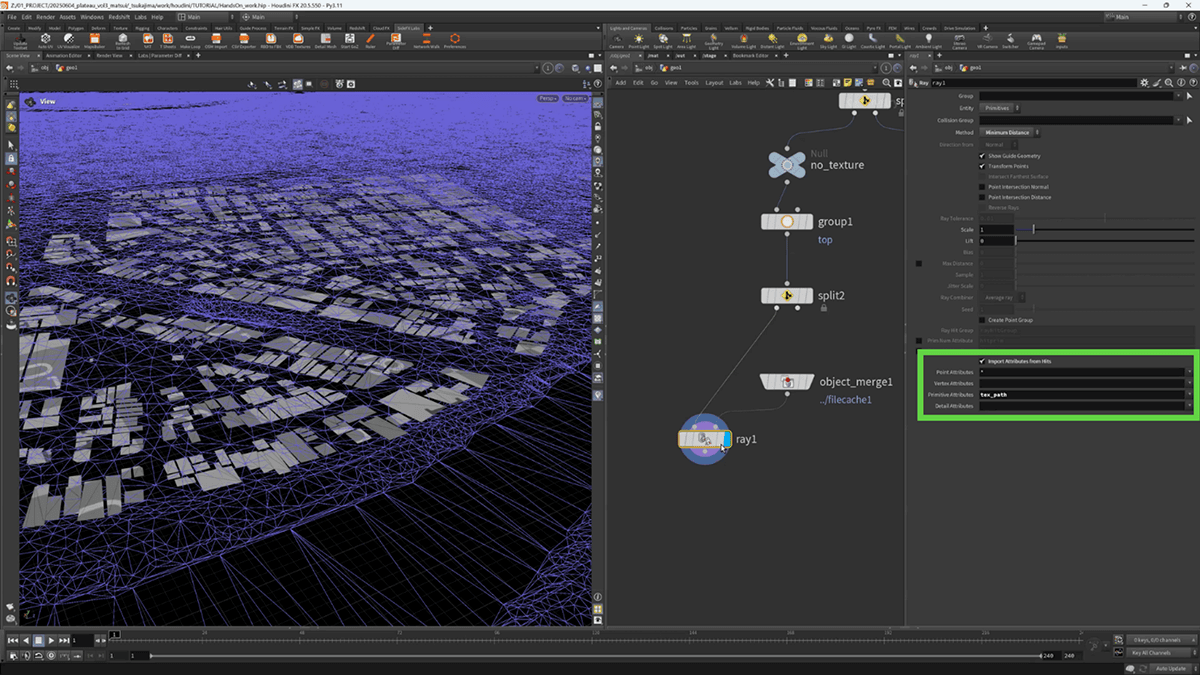Click the Auto UV shelf tool
This screenshot has height=675, width=1200.
point(45,40)
